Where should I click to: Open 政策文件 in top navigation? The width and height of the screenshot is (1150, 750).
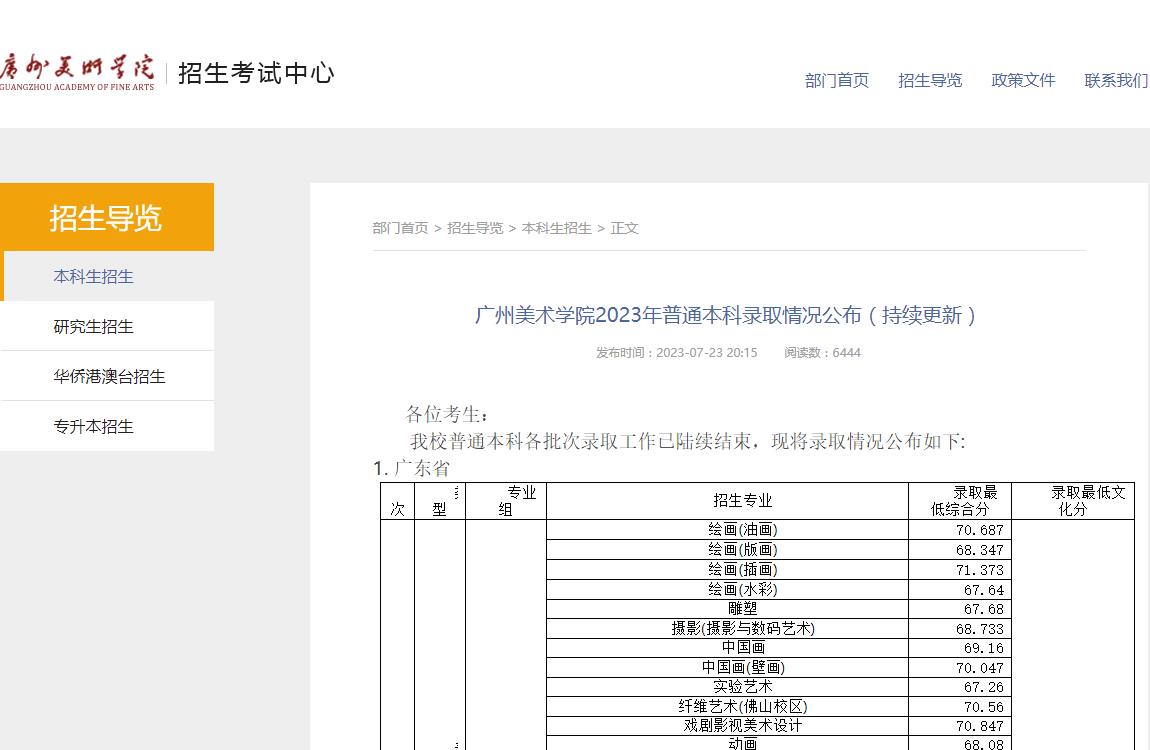(x=1023, y=81)
